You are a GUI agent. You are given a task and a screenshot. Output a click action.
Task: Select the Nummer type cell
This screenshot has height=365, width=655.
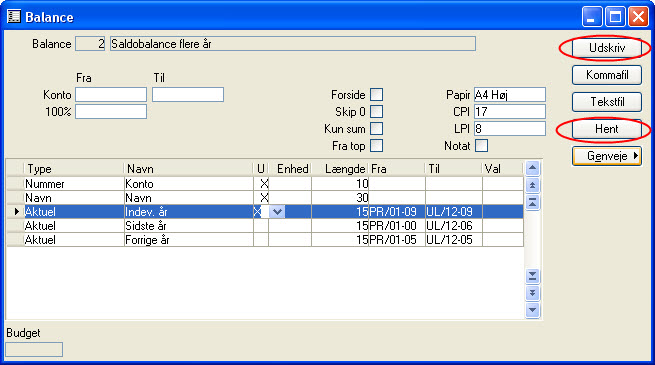pos(74,184)
